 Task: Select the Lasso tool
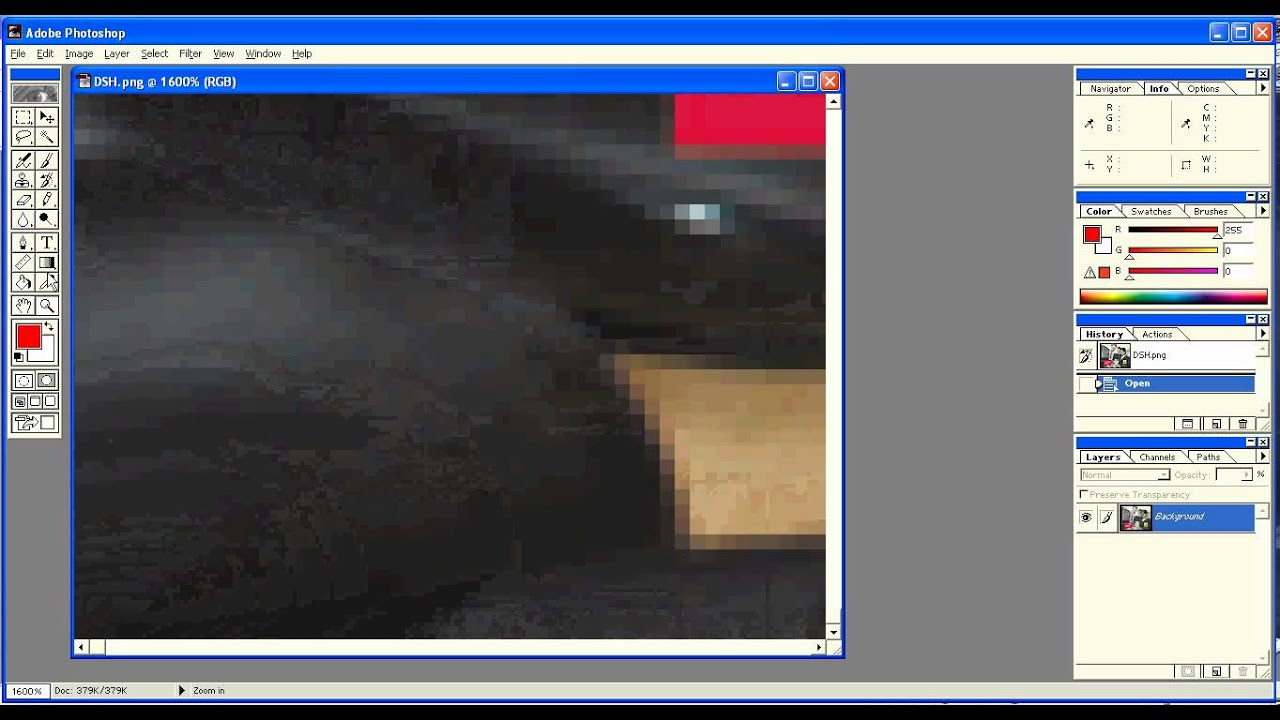pyautogui.click(x=23, y=138)
